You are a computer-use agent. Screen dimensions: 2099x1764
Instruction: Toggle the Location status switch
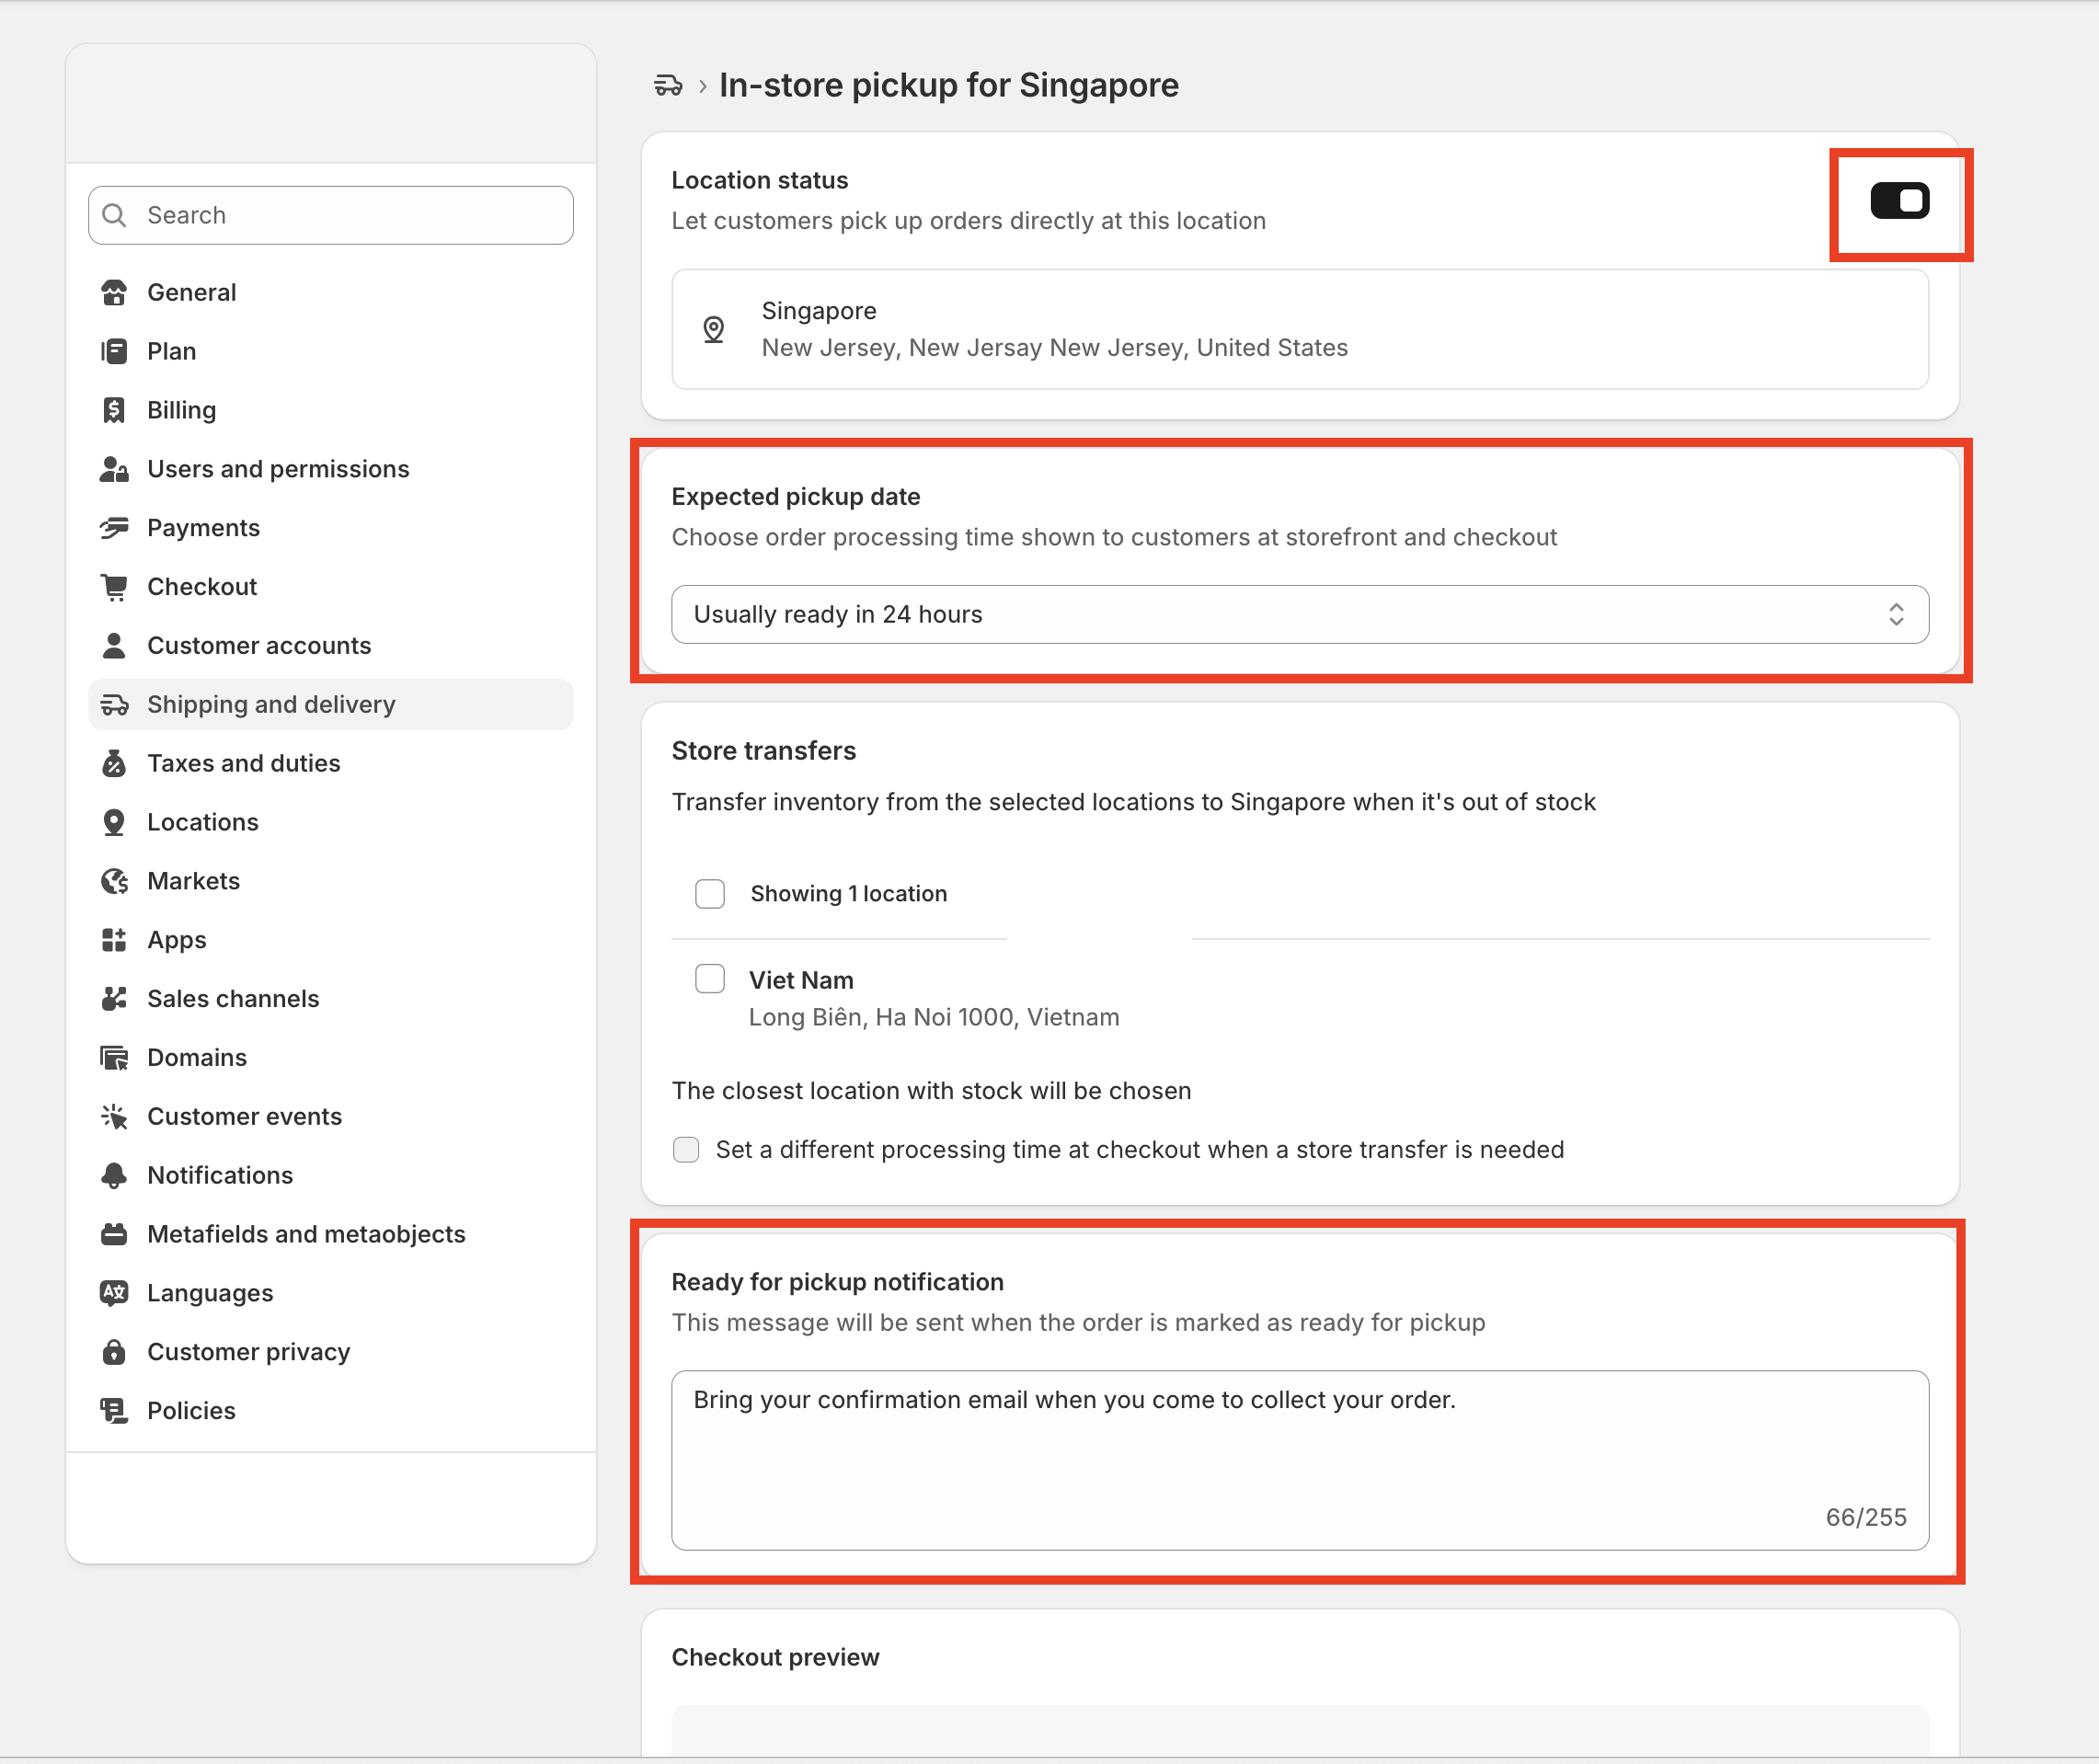(1899, 201)
